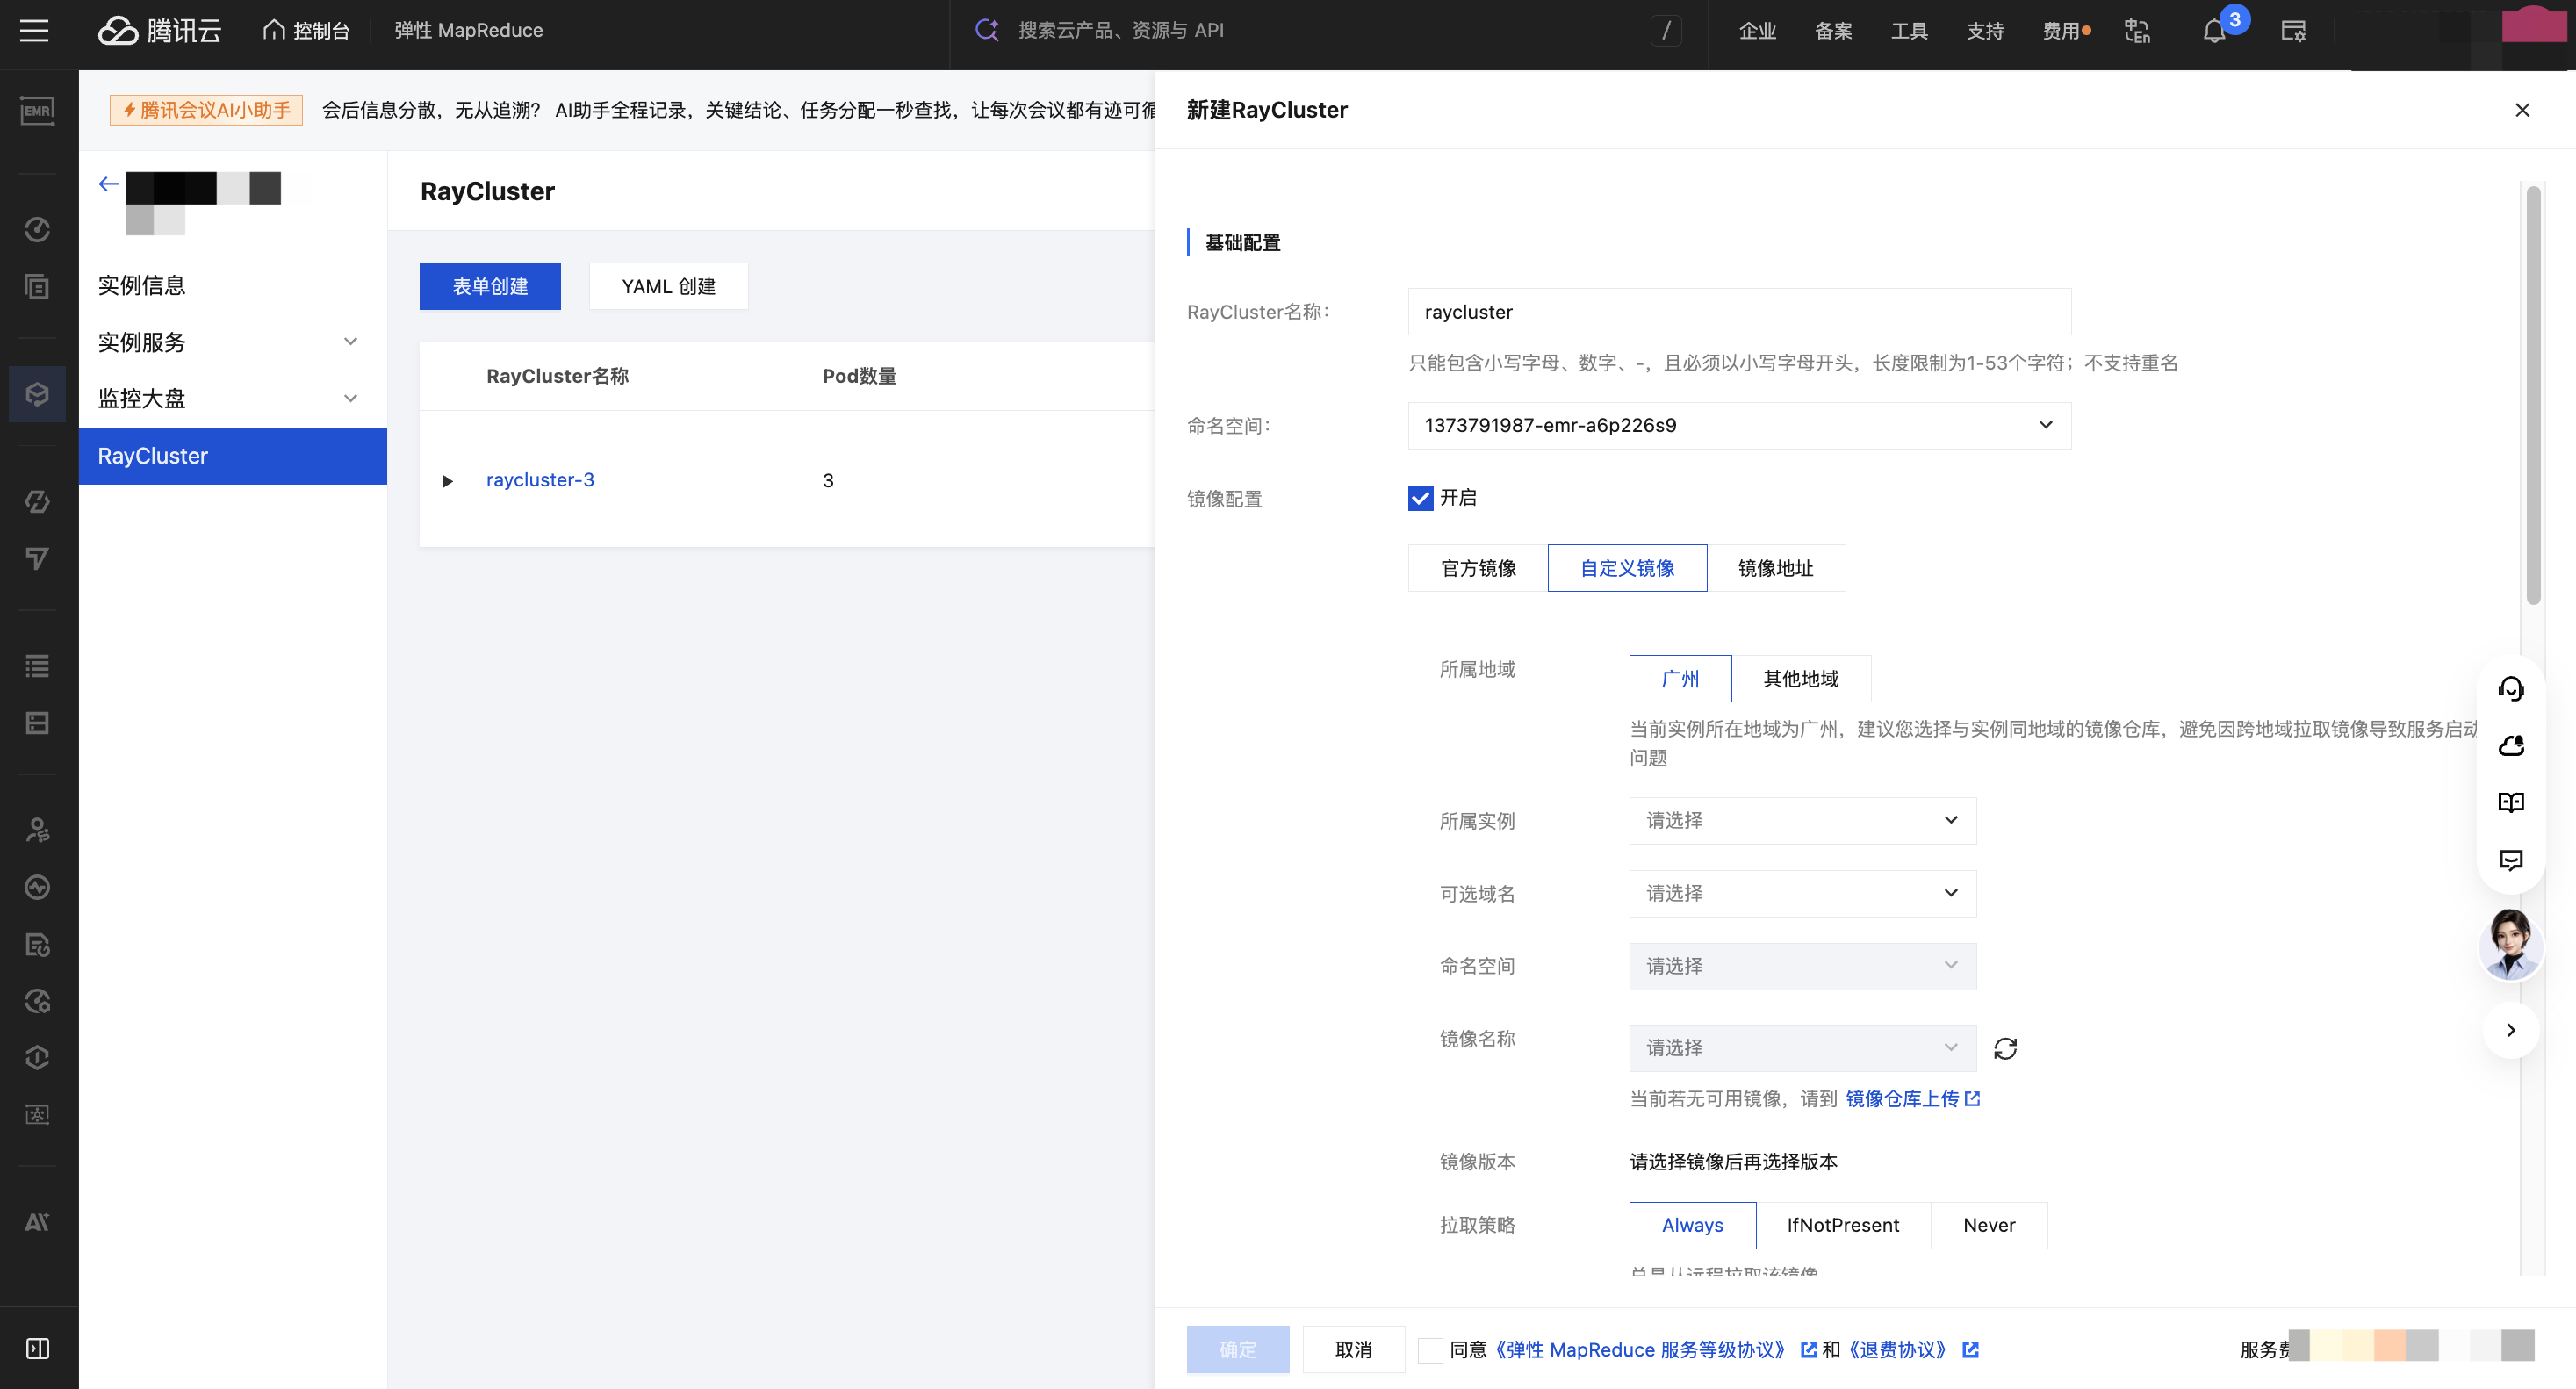Select RayCluster in side menu

click(232, 456)
